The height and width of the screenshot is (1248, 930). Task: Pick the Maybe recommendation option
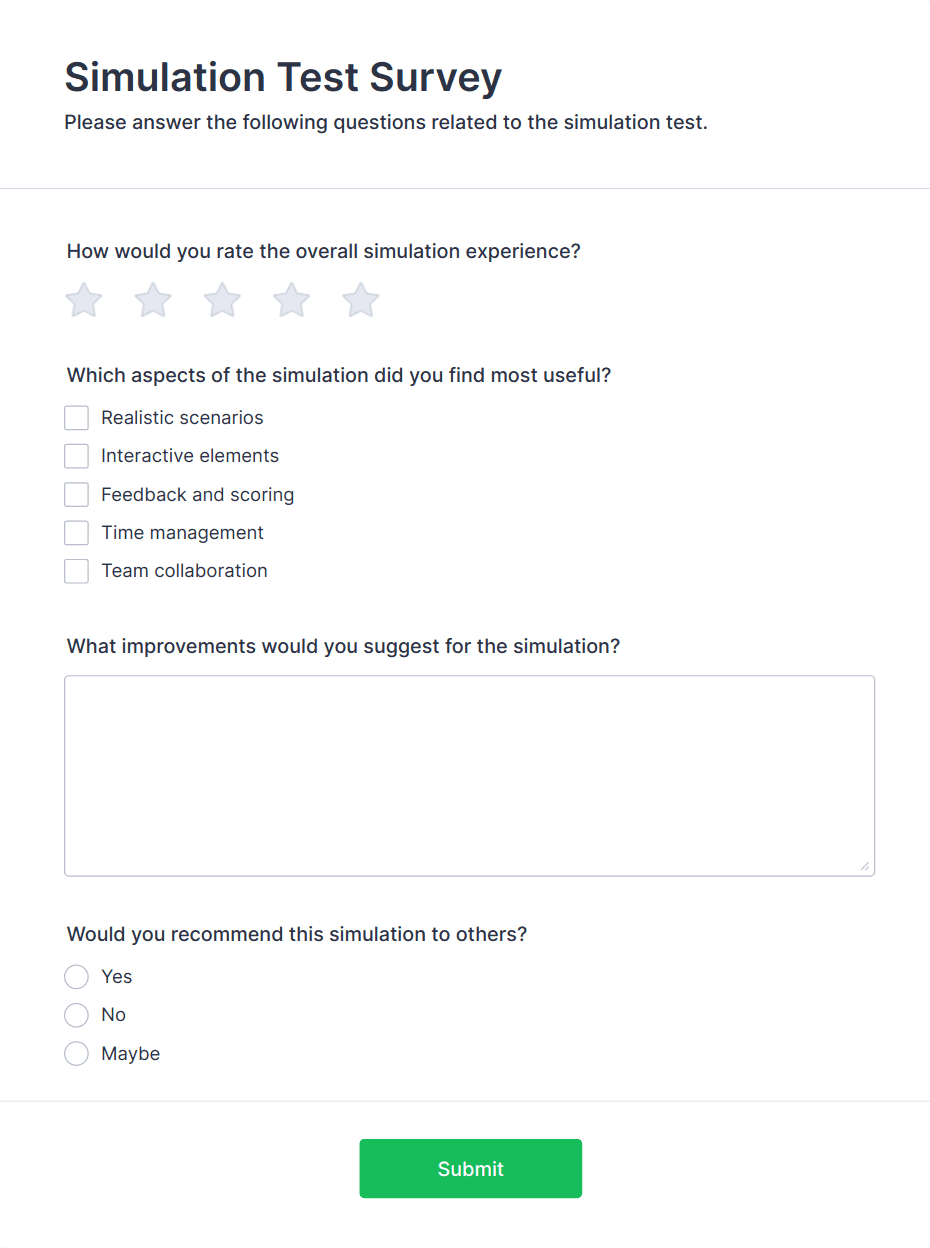pos(77,1054)
